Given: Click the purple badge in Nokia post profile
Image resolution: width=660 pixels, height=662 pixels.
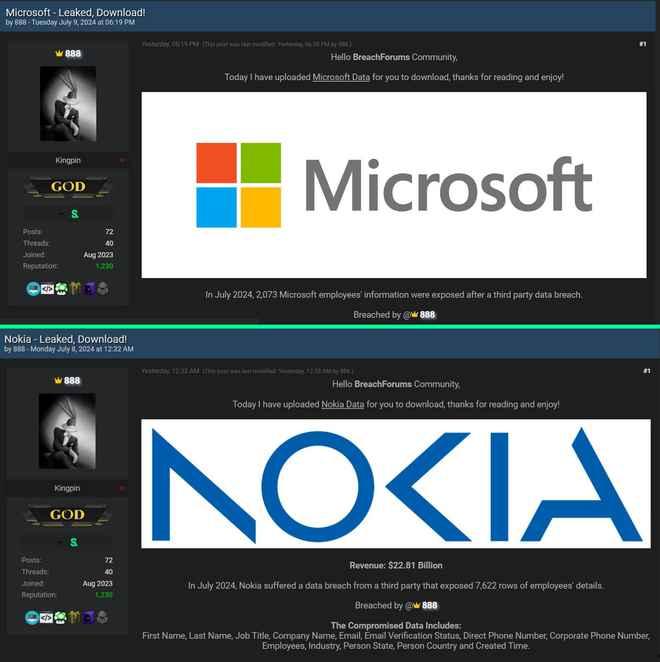Looking at the screenshot, I should [88, 617].
